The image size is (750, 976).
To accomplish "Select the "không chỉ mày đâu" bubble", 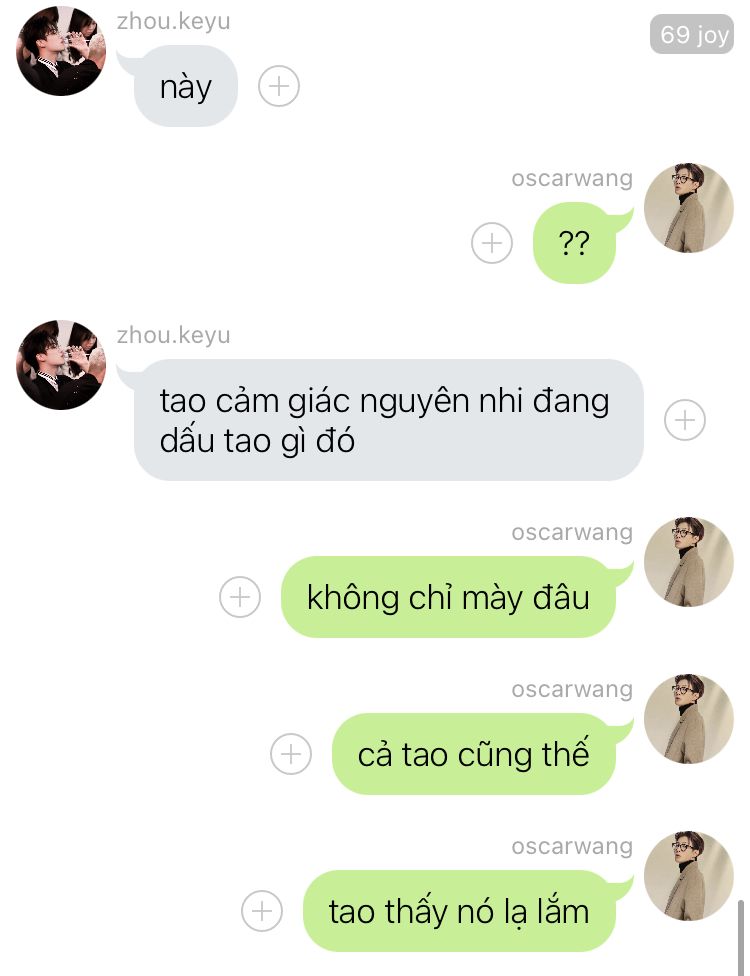I will tap(448, 597).
